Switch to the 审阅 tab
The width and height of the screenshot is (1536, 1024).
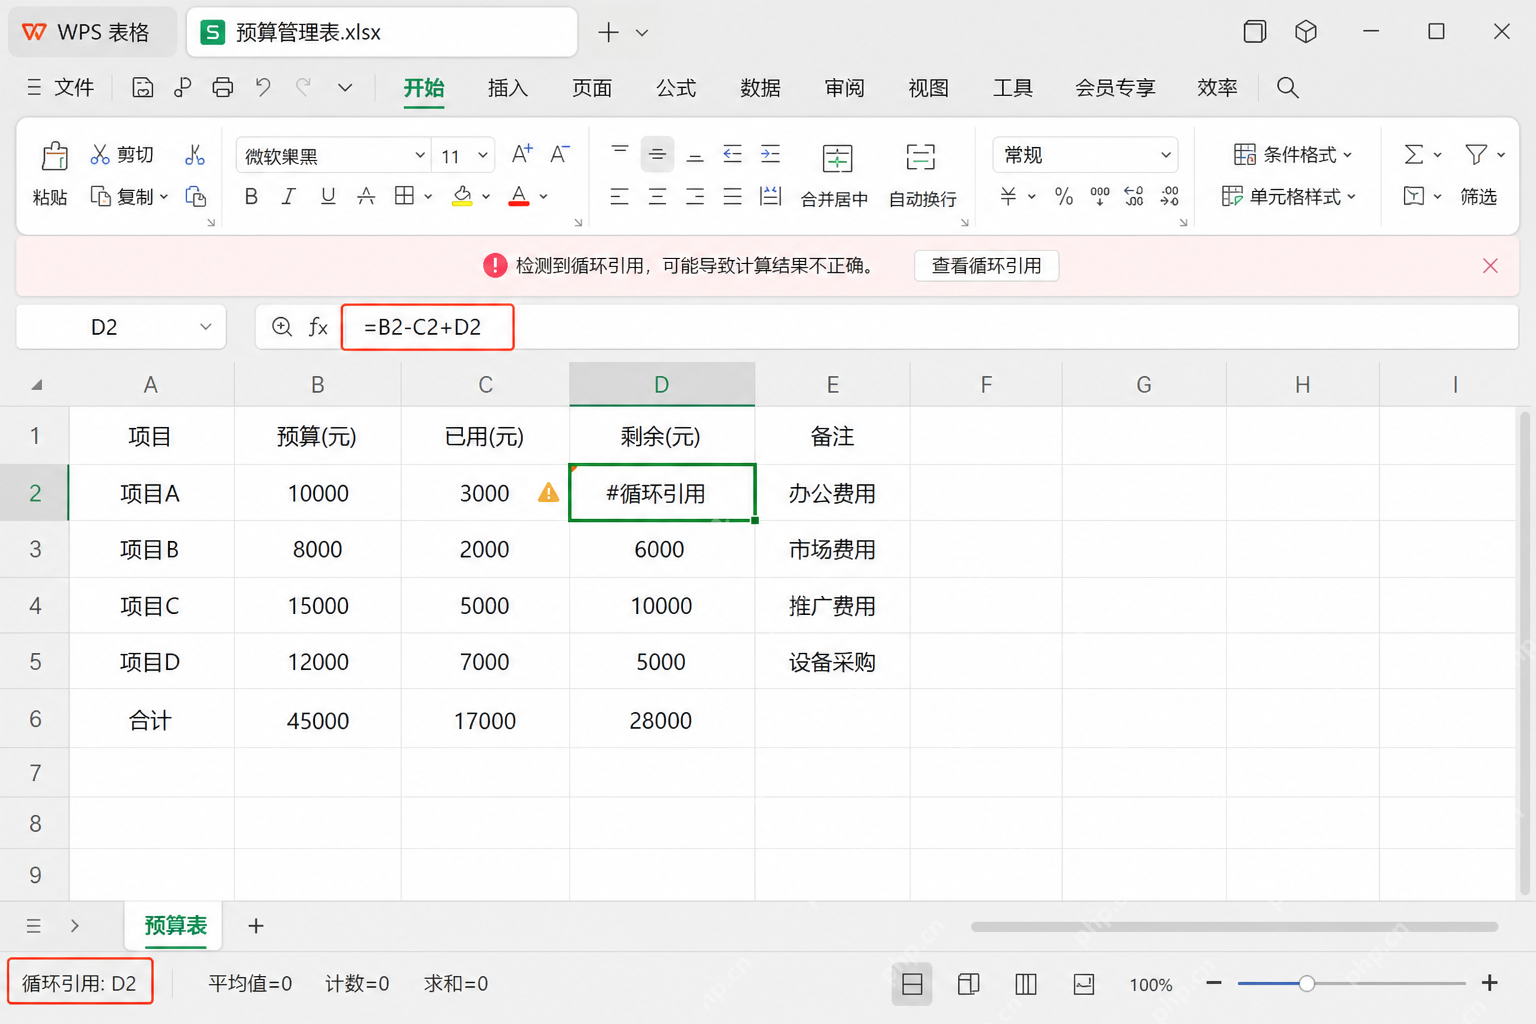coord(844,88)
